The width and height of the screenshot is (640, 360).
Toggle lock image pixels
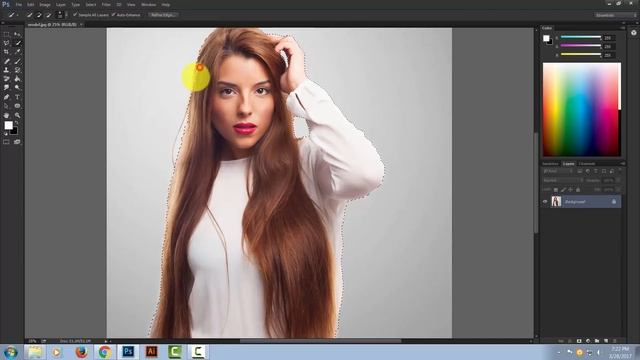click(563, 190)
